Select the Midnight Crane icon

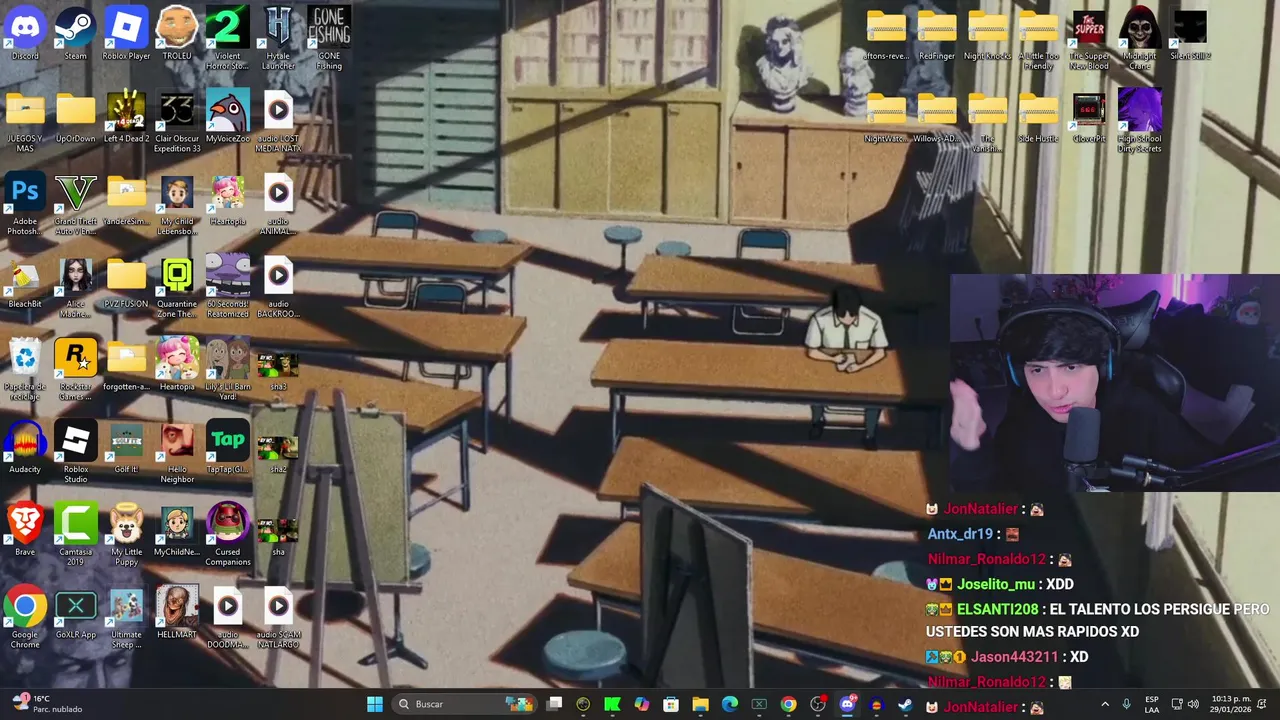(1140, 39)
